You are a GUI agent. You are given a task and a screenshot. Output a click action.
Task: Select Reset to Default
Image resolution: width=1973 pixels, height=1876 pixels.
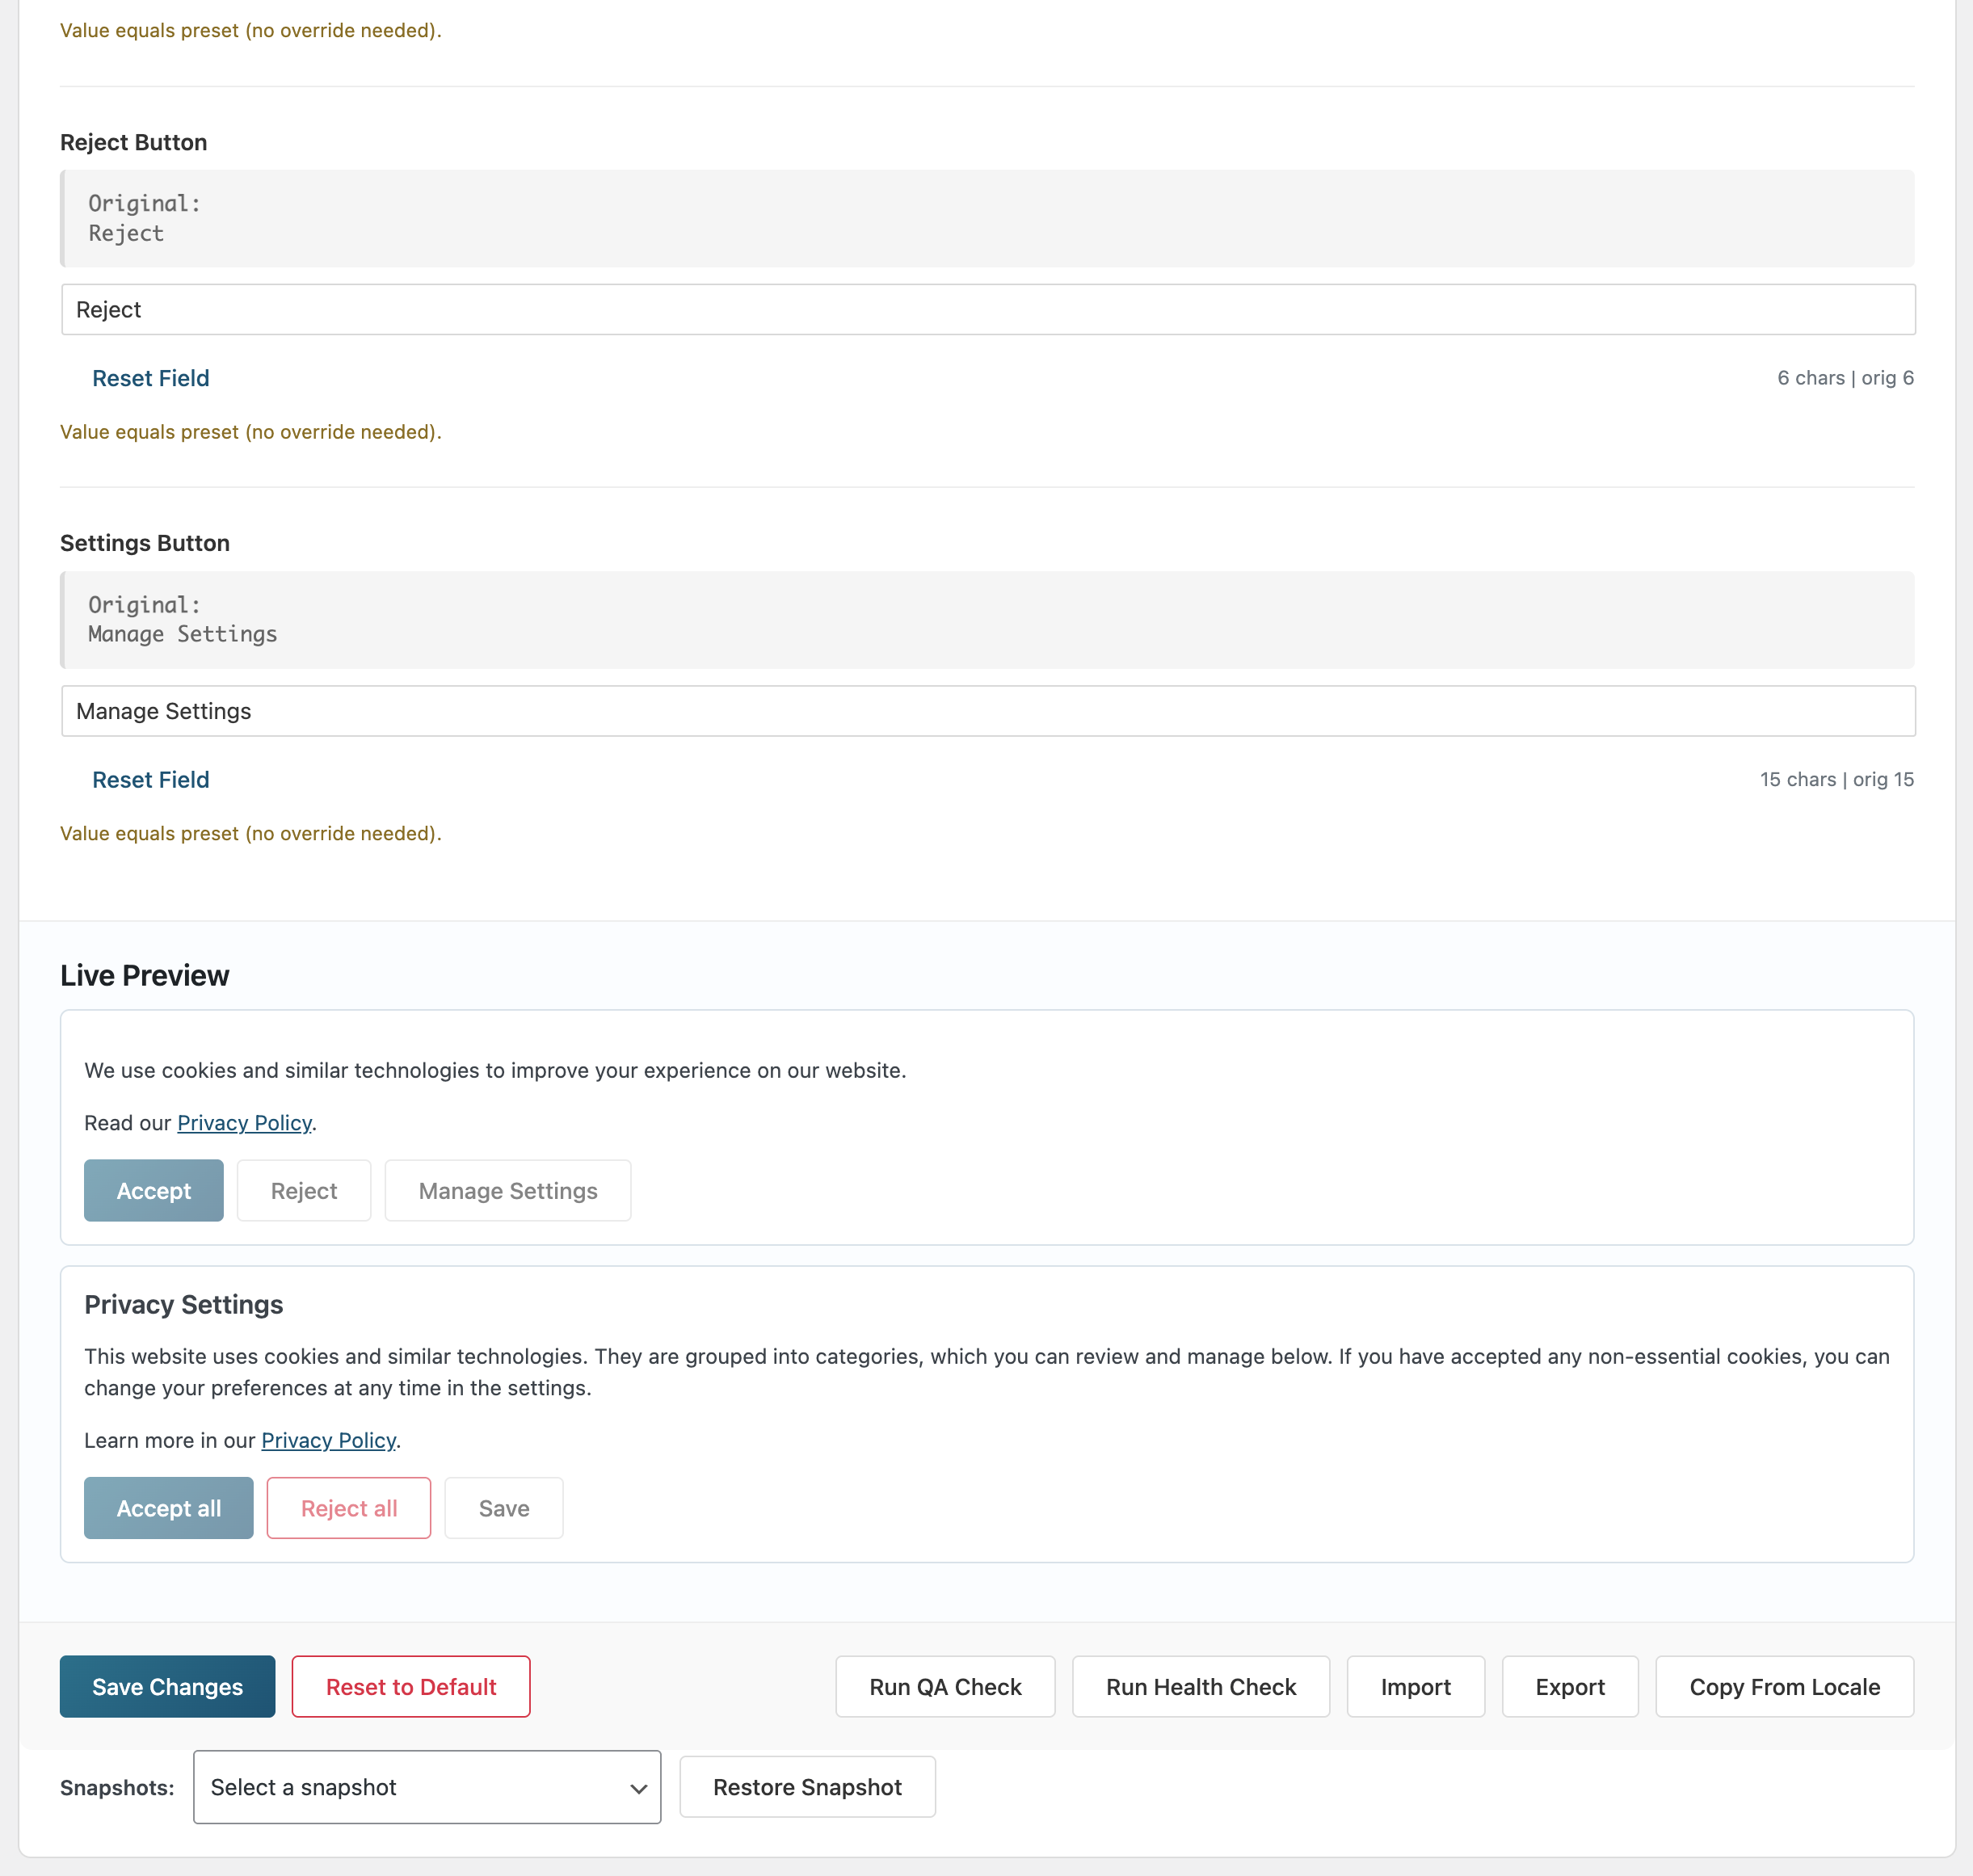pos(410,1686)
